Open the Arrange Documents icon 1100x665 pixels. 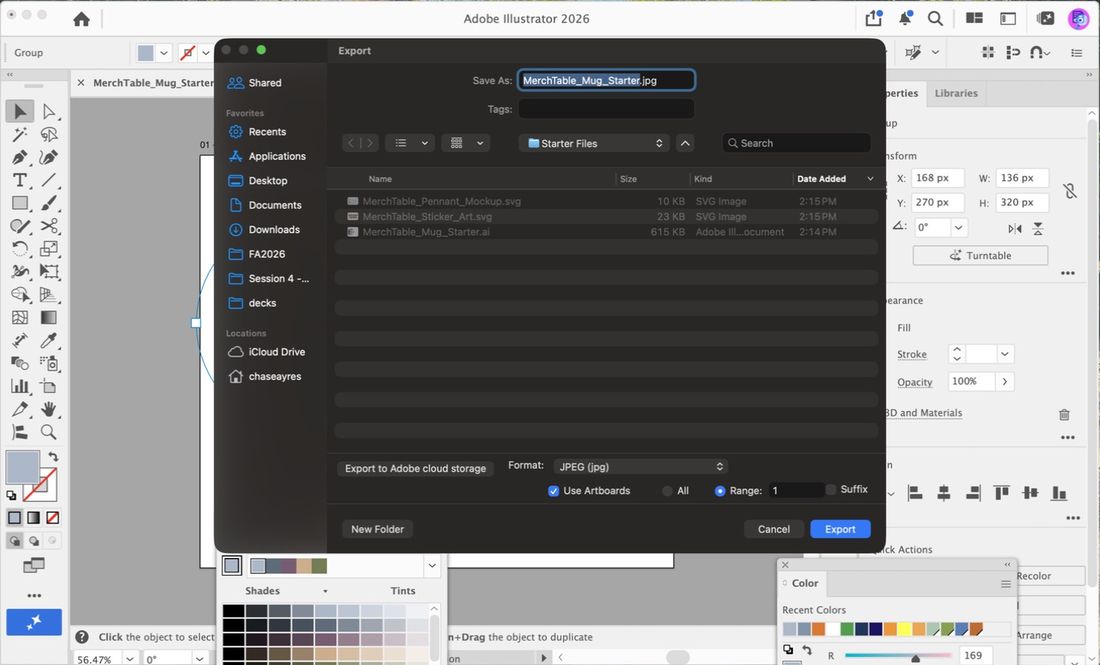pos(974,18)
